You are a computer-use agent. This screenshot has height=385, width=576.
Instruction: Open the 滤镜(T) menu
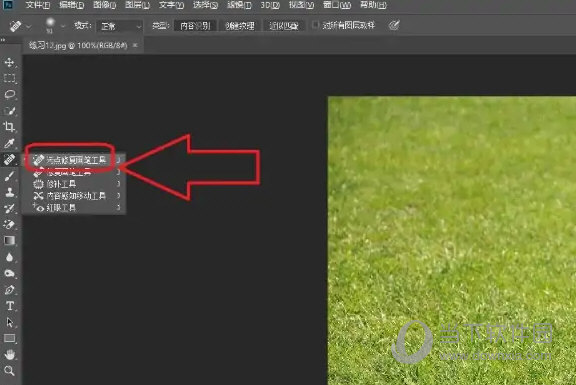(239, 5)
